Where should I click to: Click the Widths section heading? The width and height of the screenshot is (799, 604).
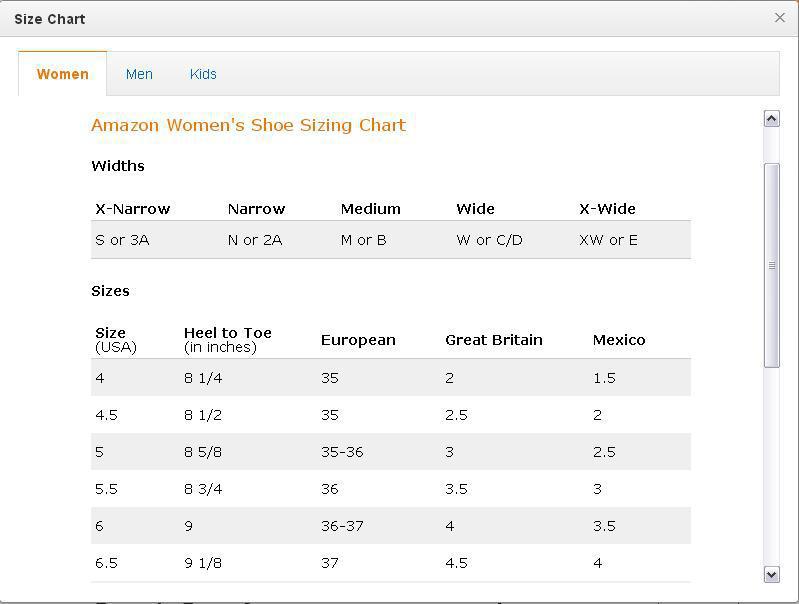118,166
